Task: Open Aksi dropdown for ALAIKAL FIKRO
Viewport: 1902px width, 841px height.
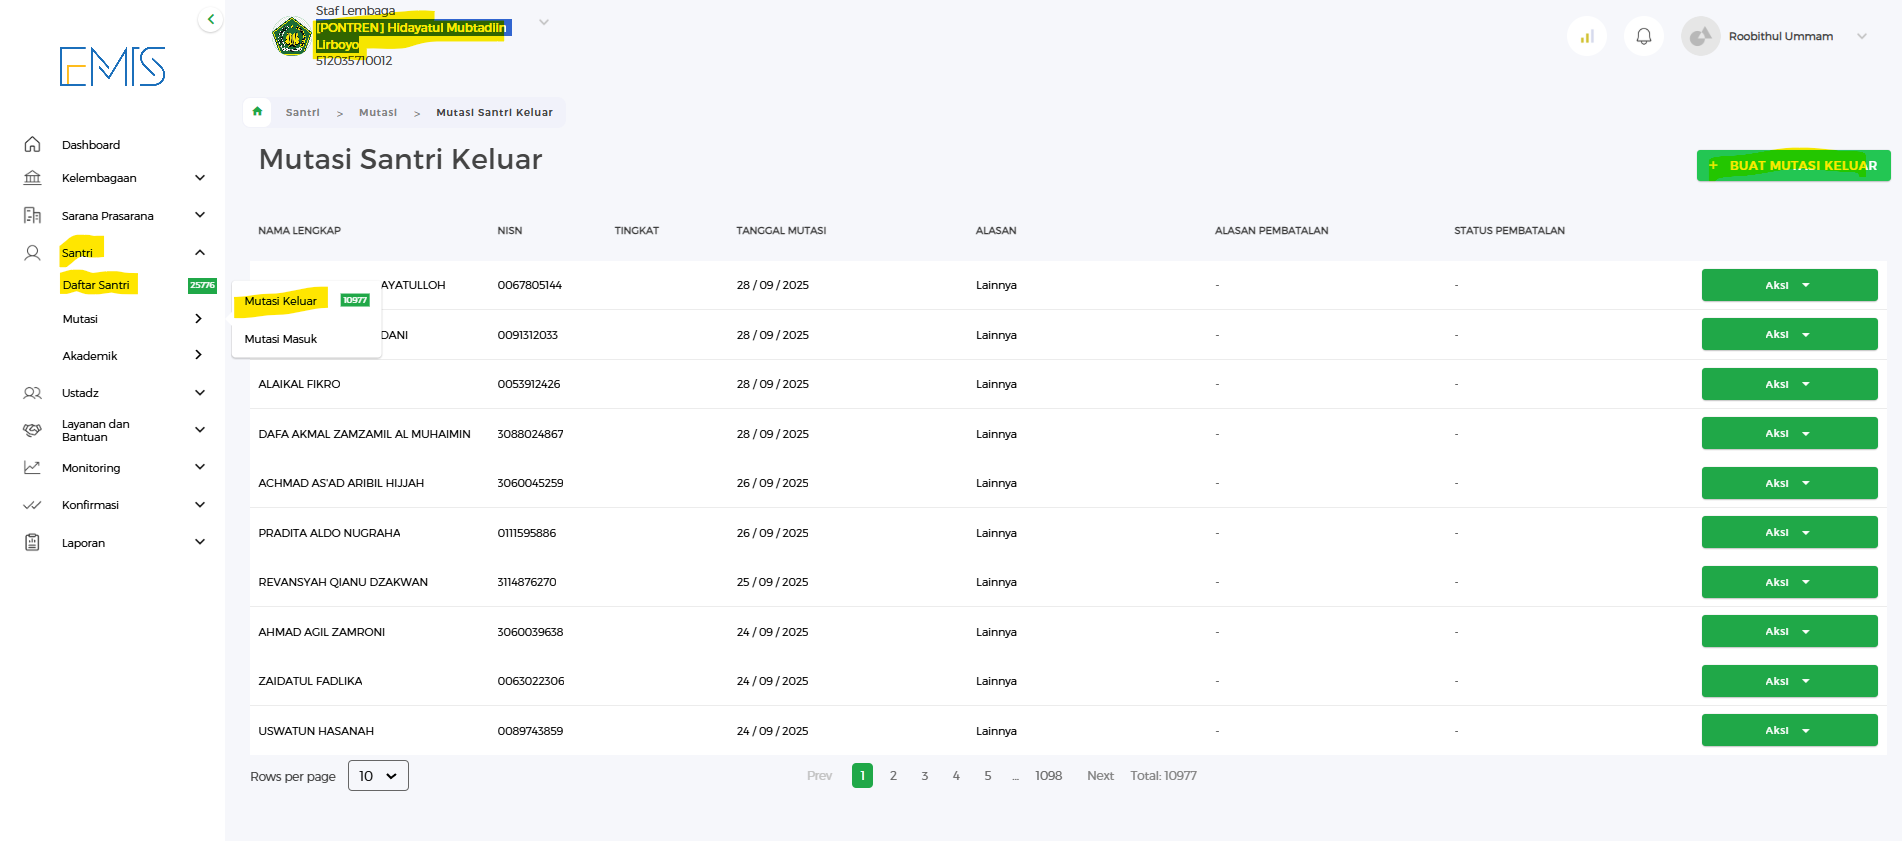Action: click(1788, 384)
